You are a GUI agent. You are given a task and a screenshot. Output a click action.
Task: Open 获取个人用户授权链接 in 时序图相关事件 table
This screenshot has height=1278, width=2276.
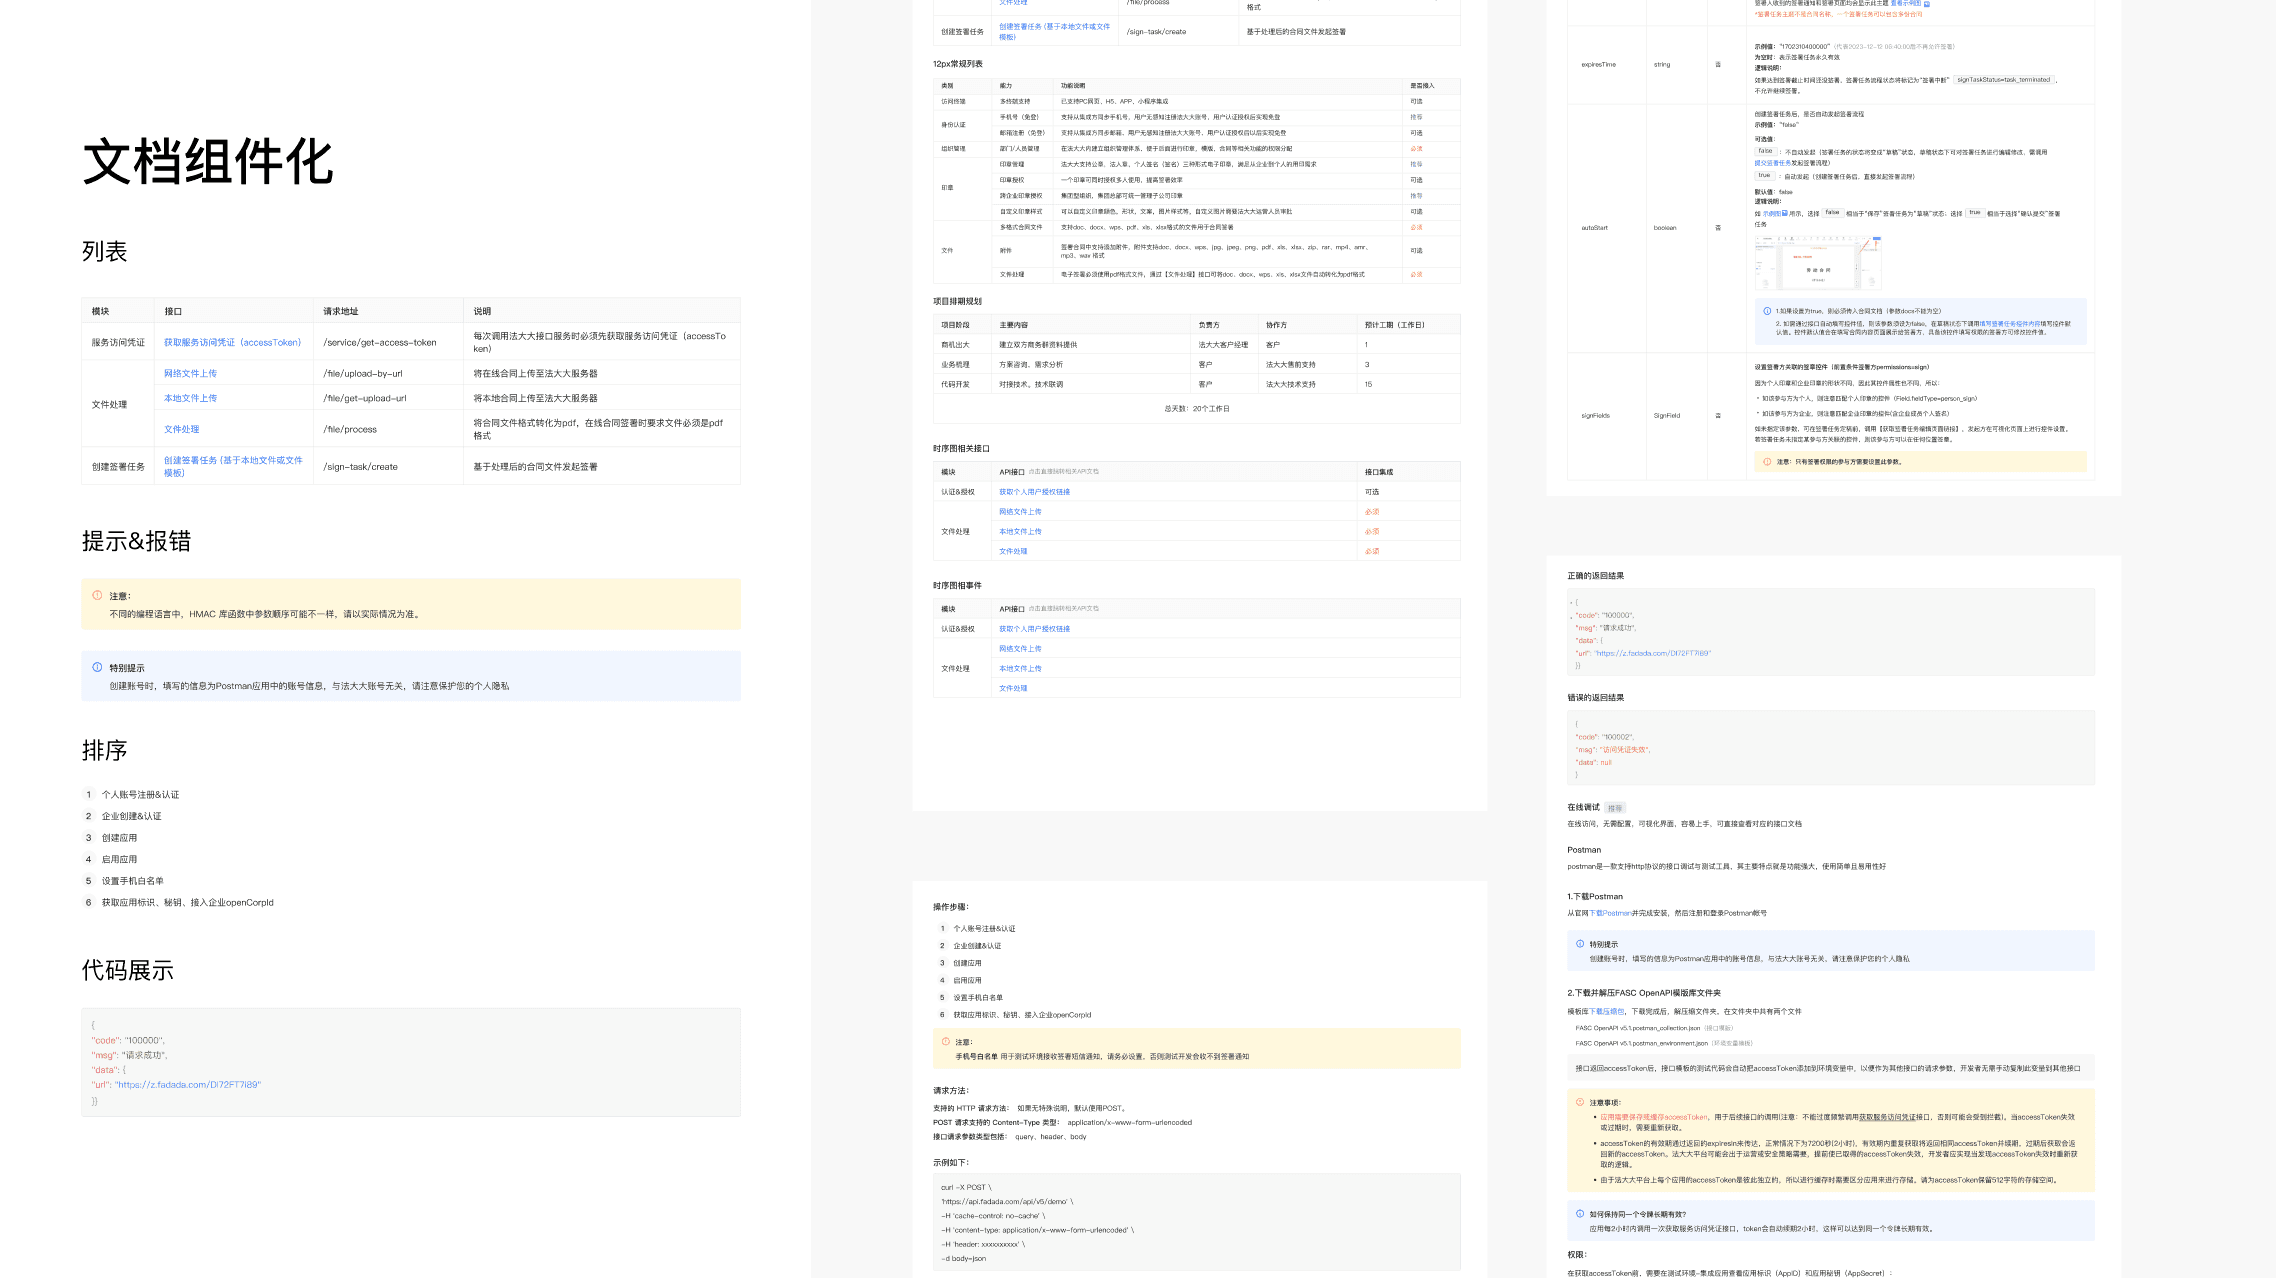1034,629
